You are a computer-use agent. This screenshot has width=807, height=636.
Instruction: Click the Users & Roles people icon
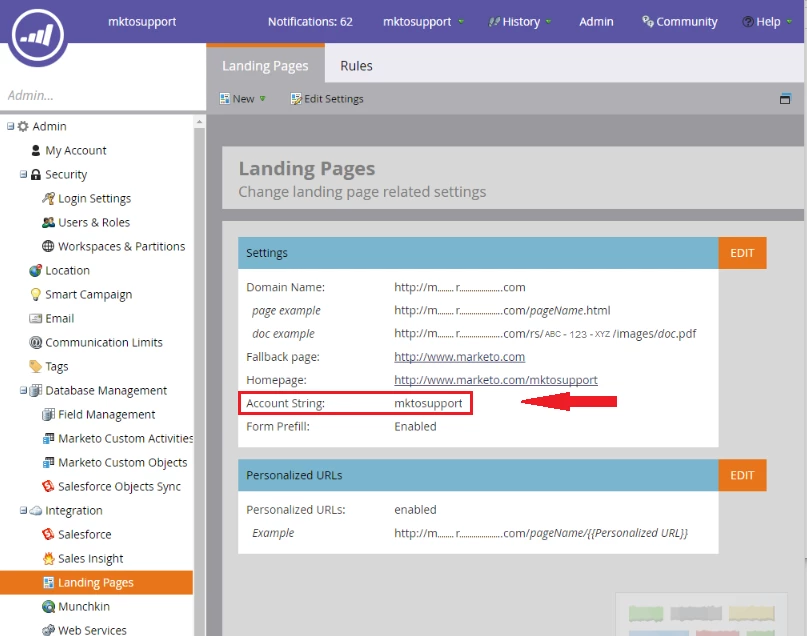click(48, 222)
